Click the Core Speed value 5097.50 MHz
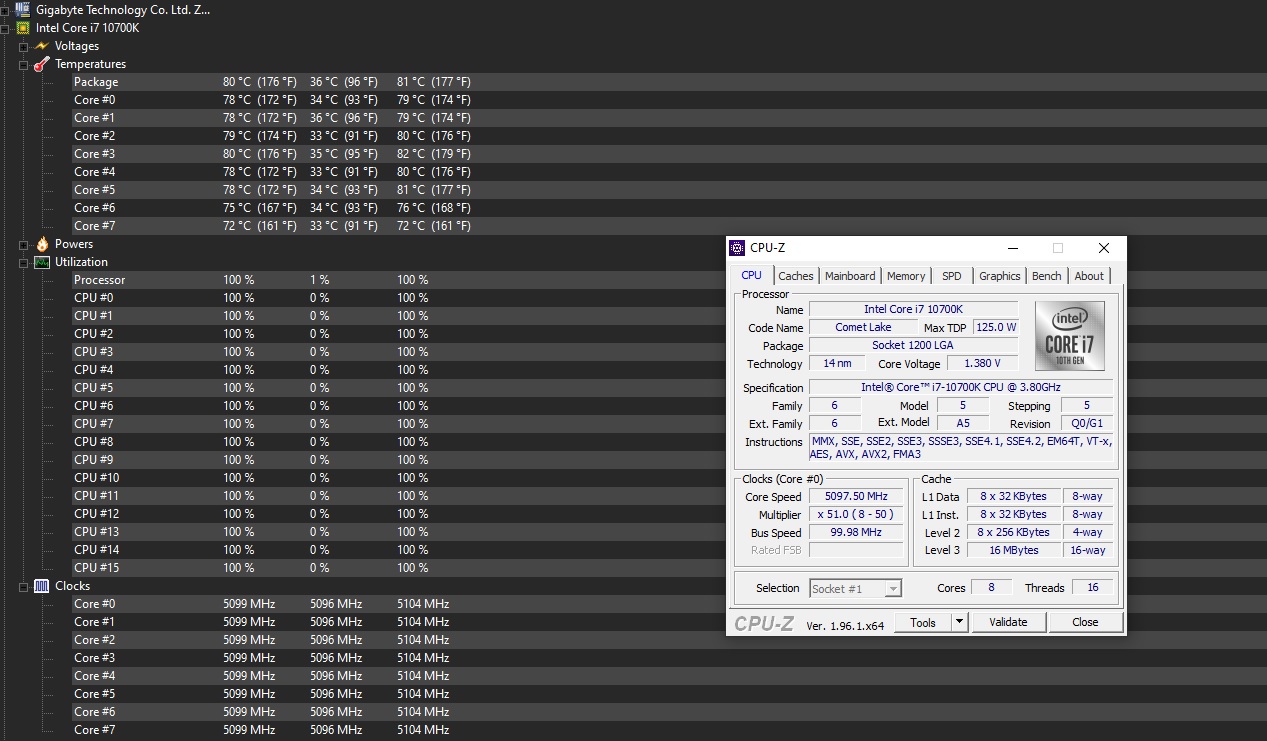The height and width of the screenshot is (741, 1267). pos(856,496)
